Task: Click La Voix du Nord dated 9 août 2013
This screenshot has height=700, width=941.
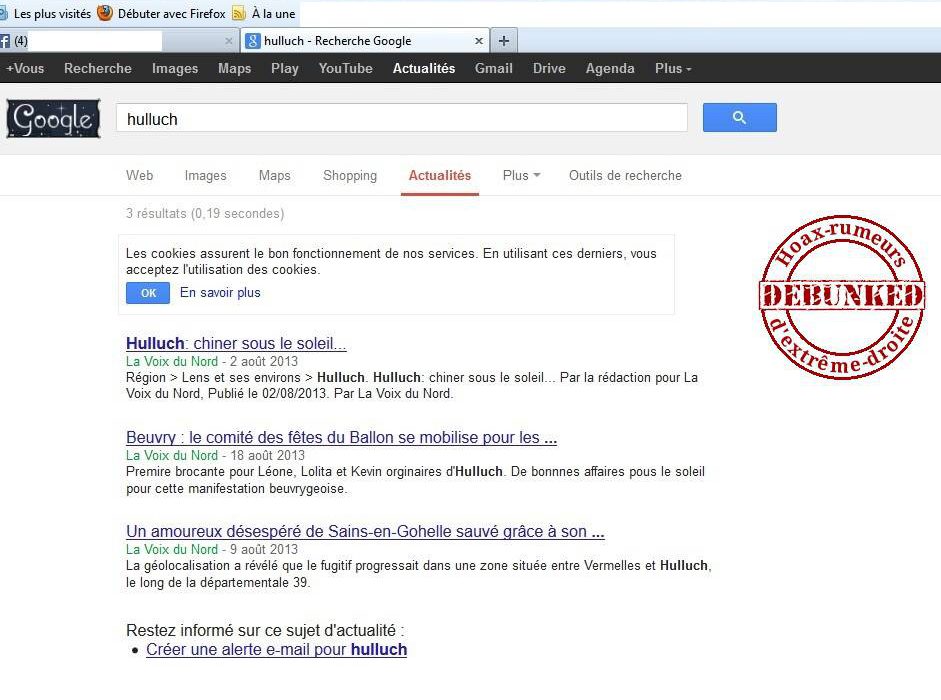Action: coord(172,549)
